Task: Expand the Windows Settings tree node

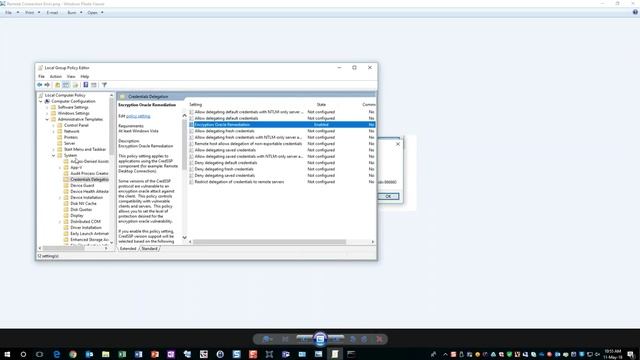Action: (47, 113)
